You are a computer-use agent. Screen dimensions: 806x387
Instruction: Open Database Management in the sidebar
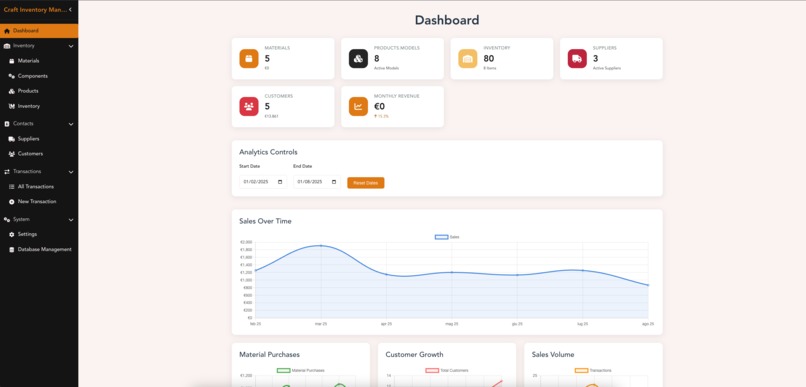click(x=45, y=250)
